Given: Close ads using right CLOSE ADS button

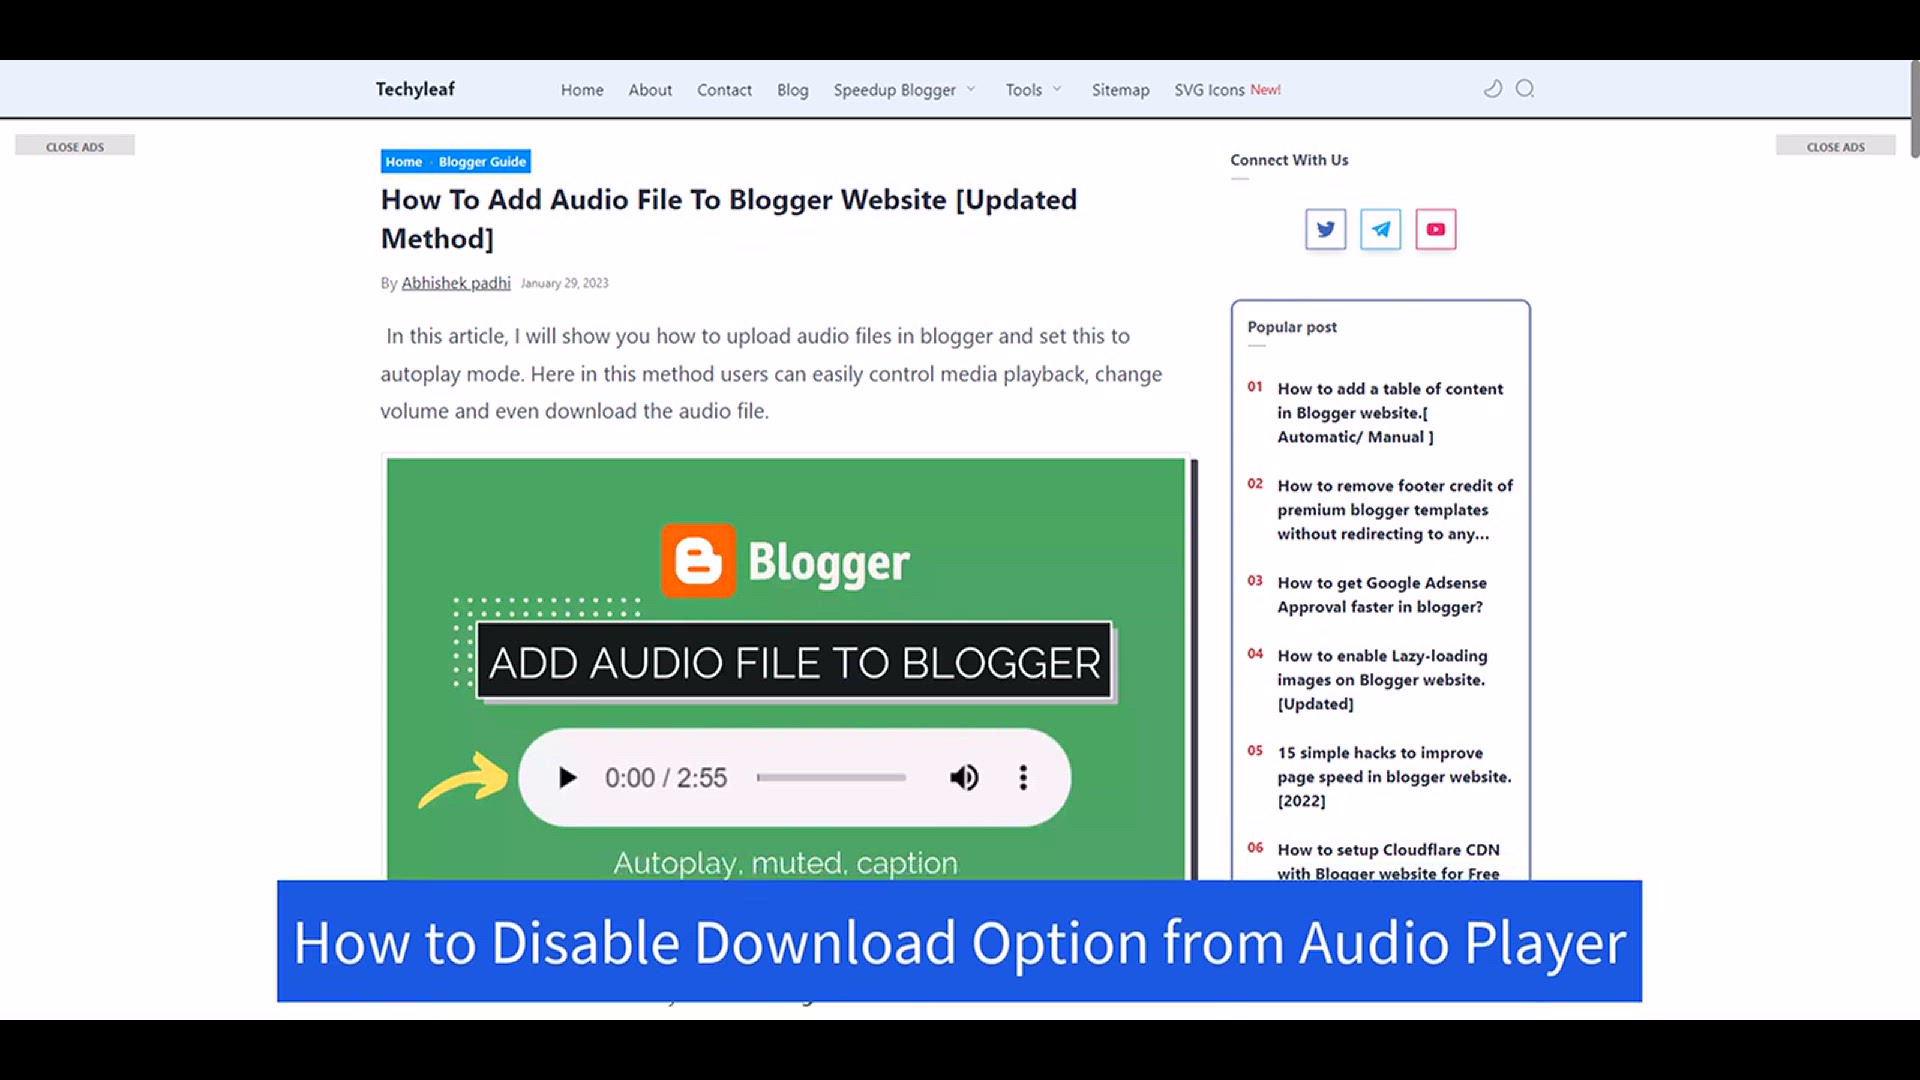Looking at the screenshot, I should click(x=1835, y=146).
